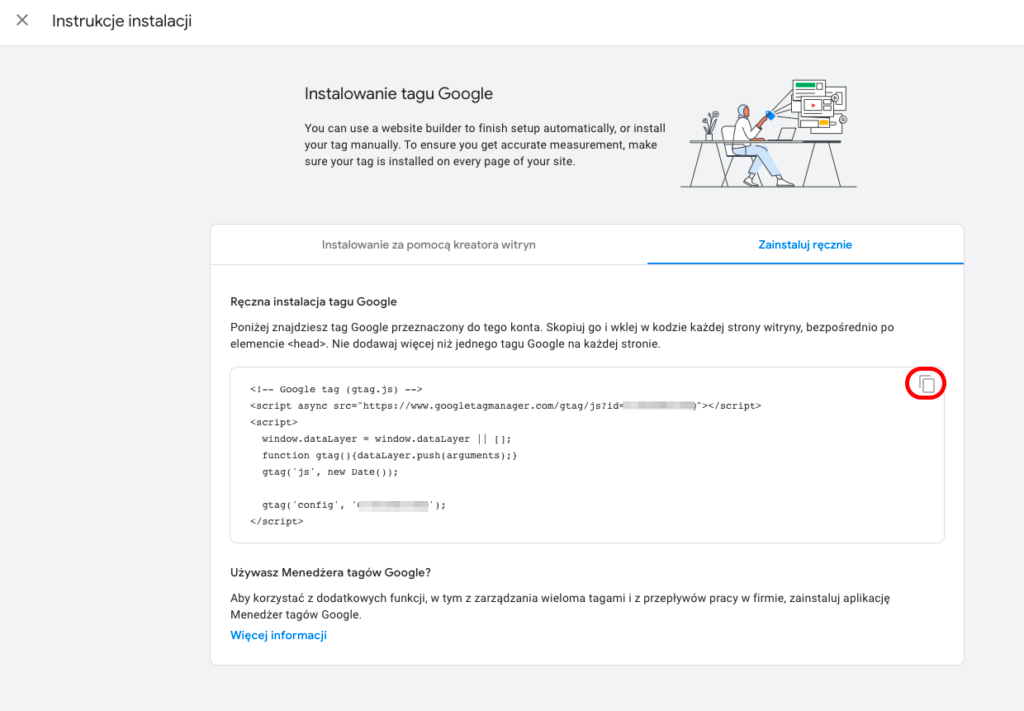The height and width of the screenshot is (711, 1024).
Task: Select the Zainstaluj ręcznie tab
Action: (x=805, y=245)
